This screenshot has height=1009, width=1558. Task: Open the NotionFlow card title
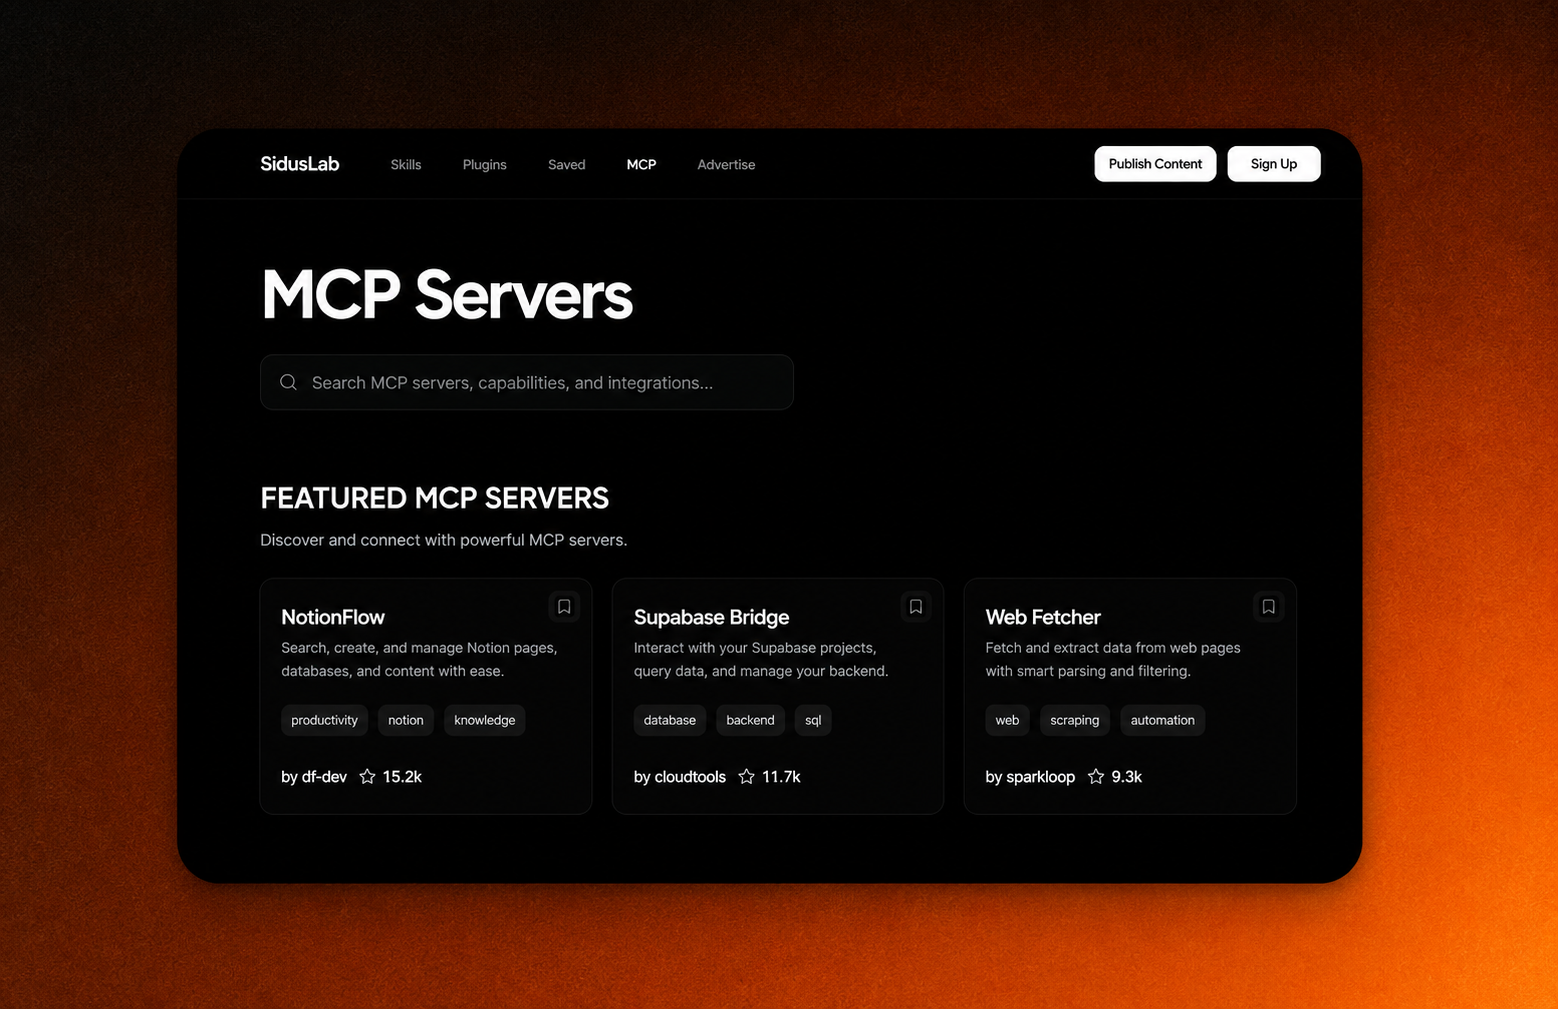(333, 617)
